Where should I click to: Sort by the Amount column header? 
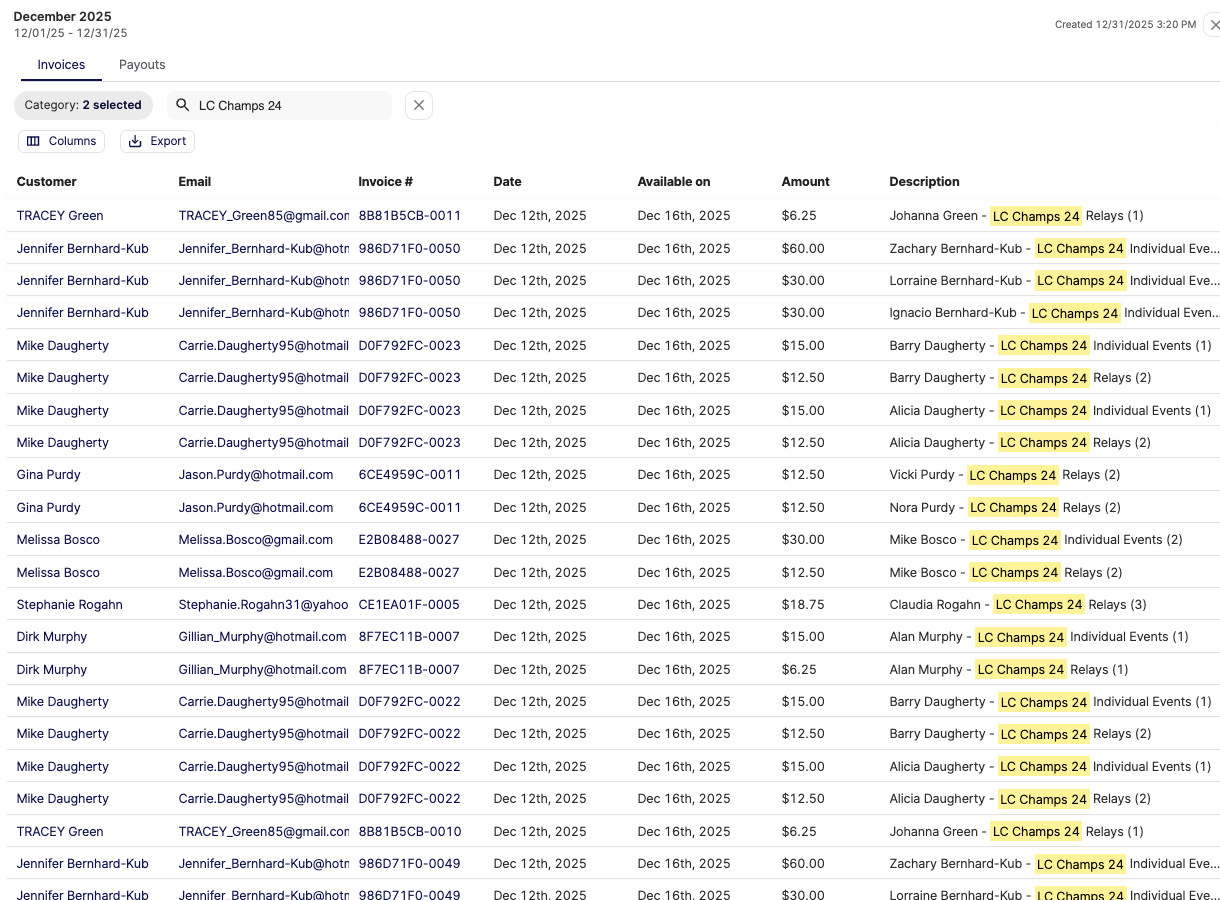pos(805,182)
